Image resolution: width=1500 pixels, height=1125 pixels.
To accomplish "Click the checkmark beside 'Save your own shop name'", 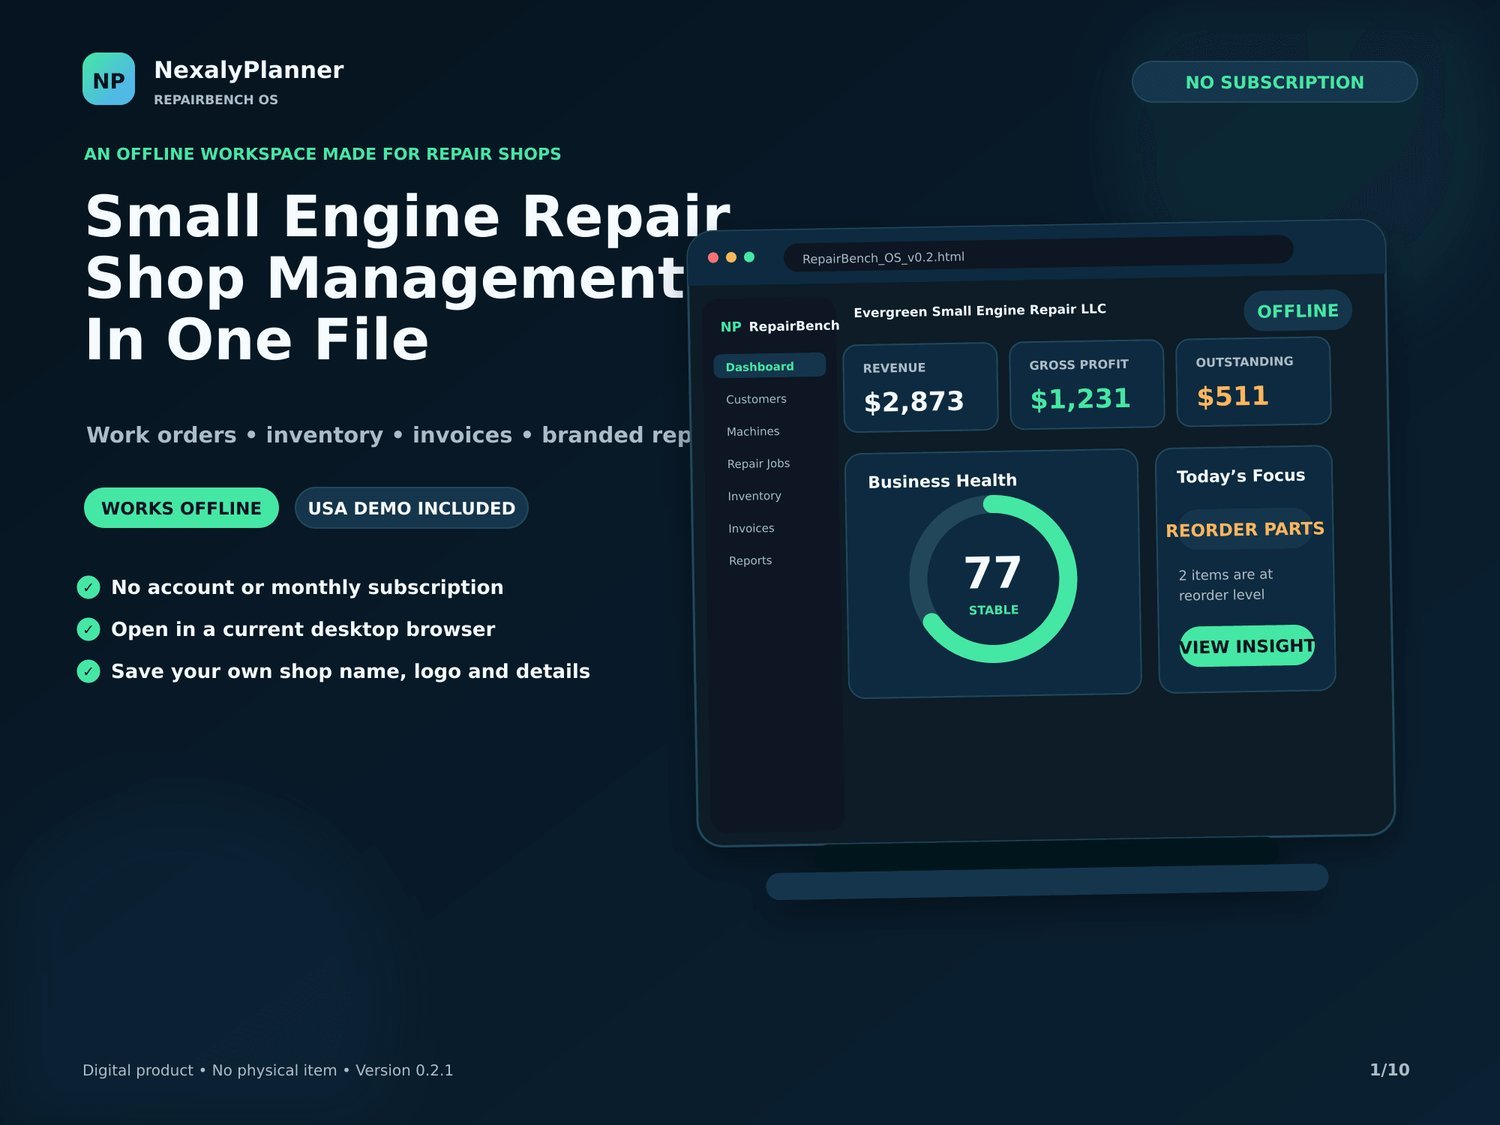I will [89, 671].
